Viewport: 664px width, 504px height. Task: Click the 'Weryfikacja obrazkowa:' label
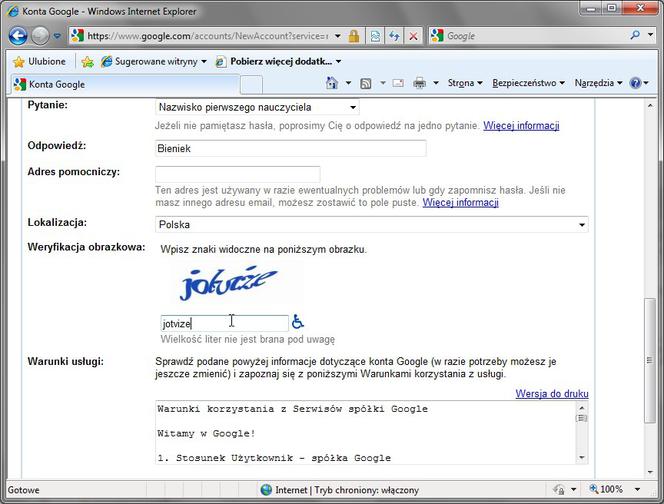[86, 247]
